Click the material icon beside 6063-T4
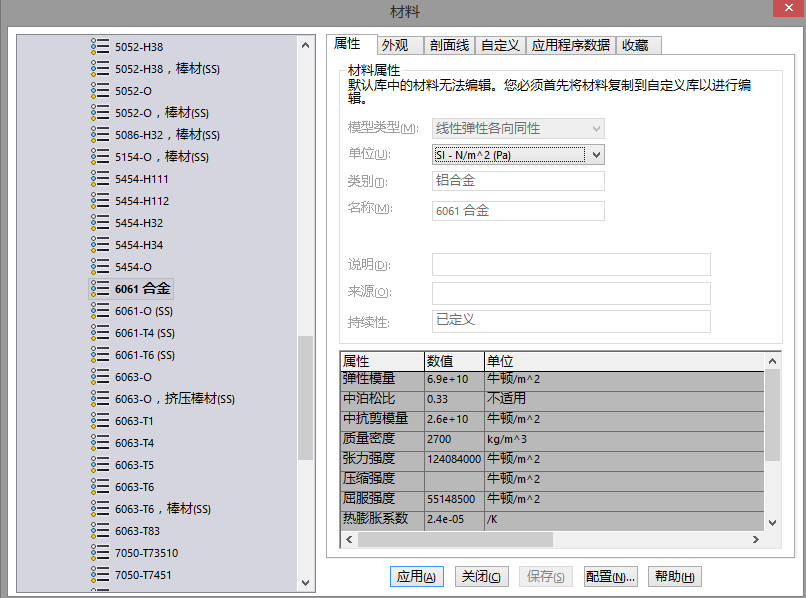This screenshot has height=598, width=806. [100, 443]
